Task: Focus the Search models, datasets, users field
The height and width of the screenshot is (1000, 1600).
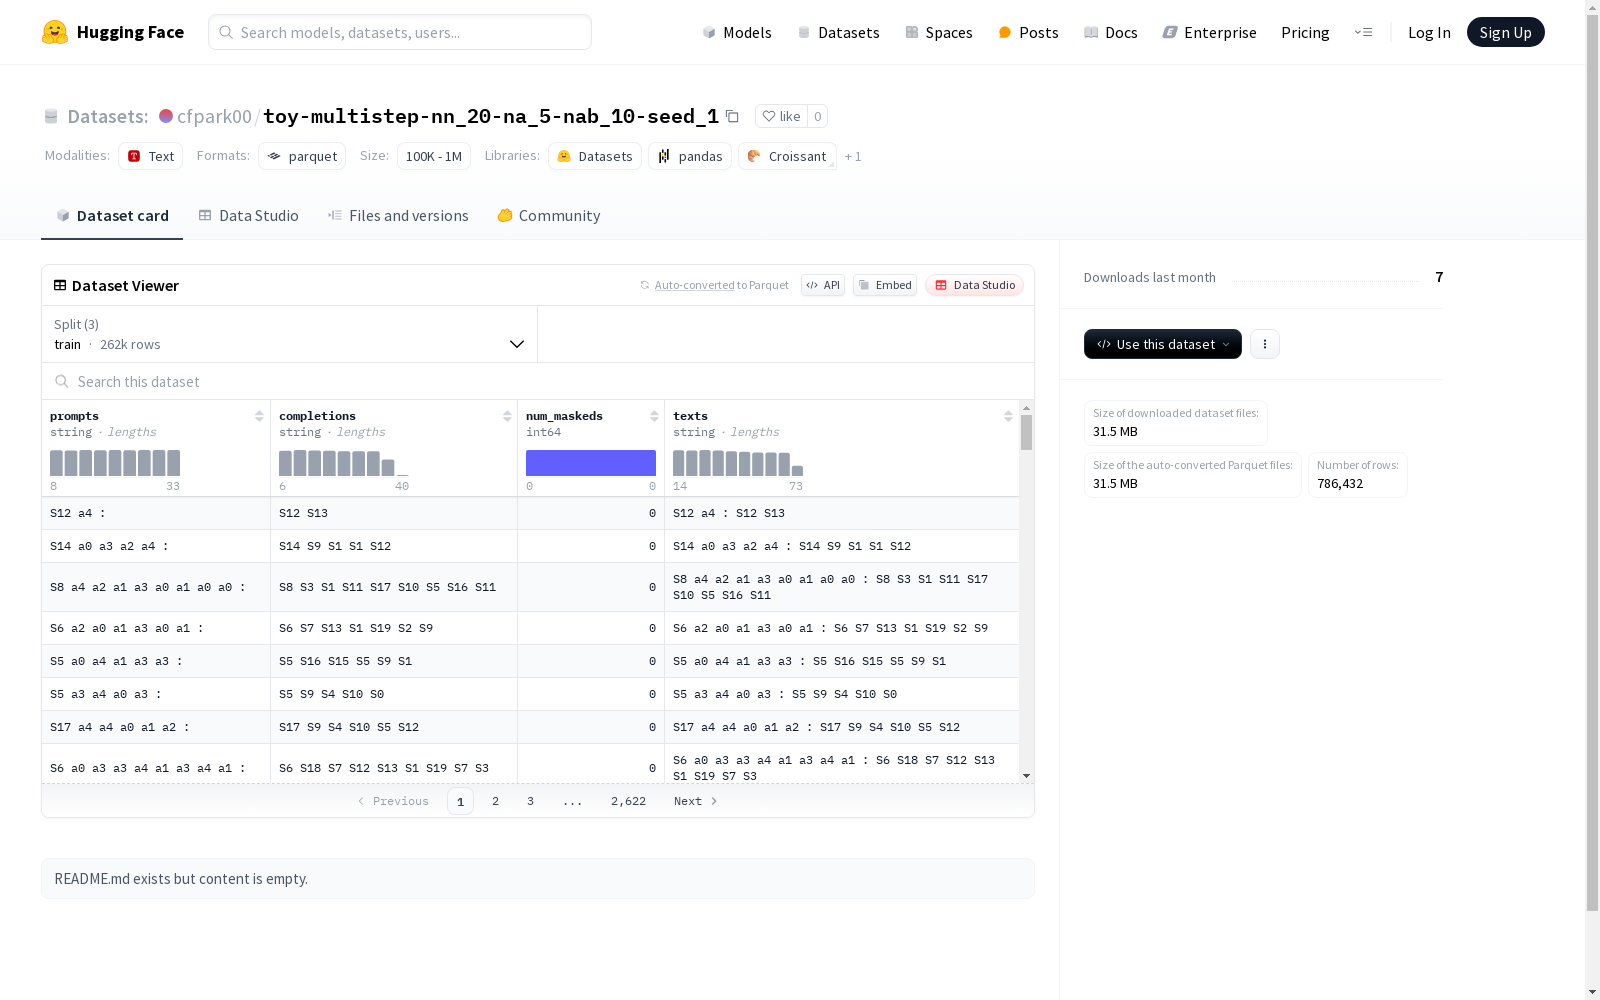Action: point(400,32)
